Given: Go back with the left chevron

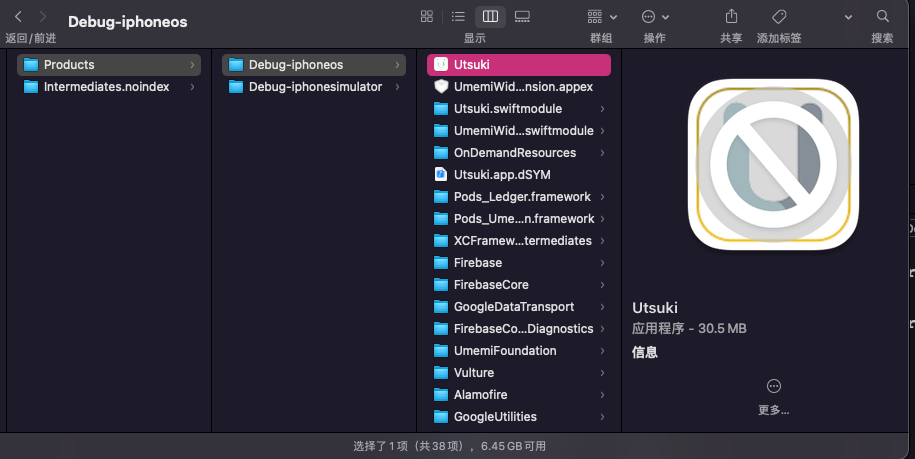Looking at the screenshot, I should pyautogui.click(x=18, y=16).
